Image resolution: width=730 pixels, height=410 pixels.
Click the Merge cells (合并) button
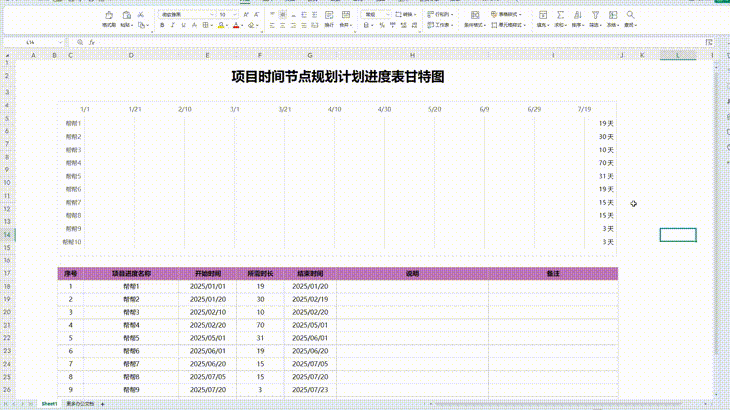click(346, 19)
